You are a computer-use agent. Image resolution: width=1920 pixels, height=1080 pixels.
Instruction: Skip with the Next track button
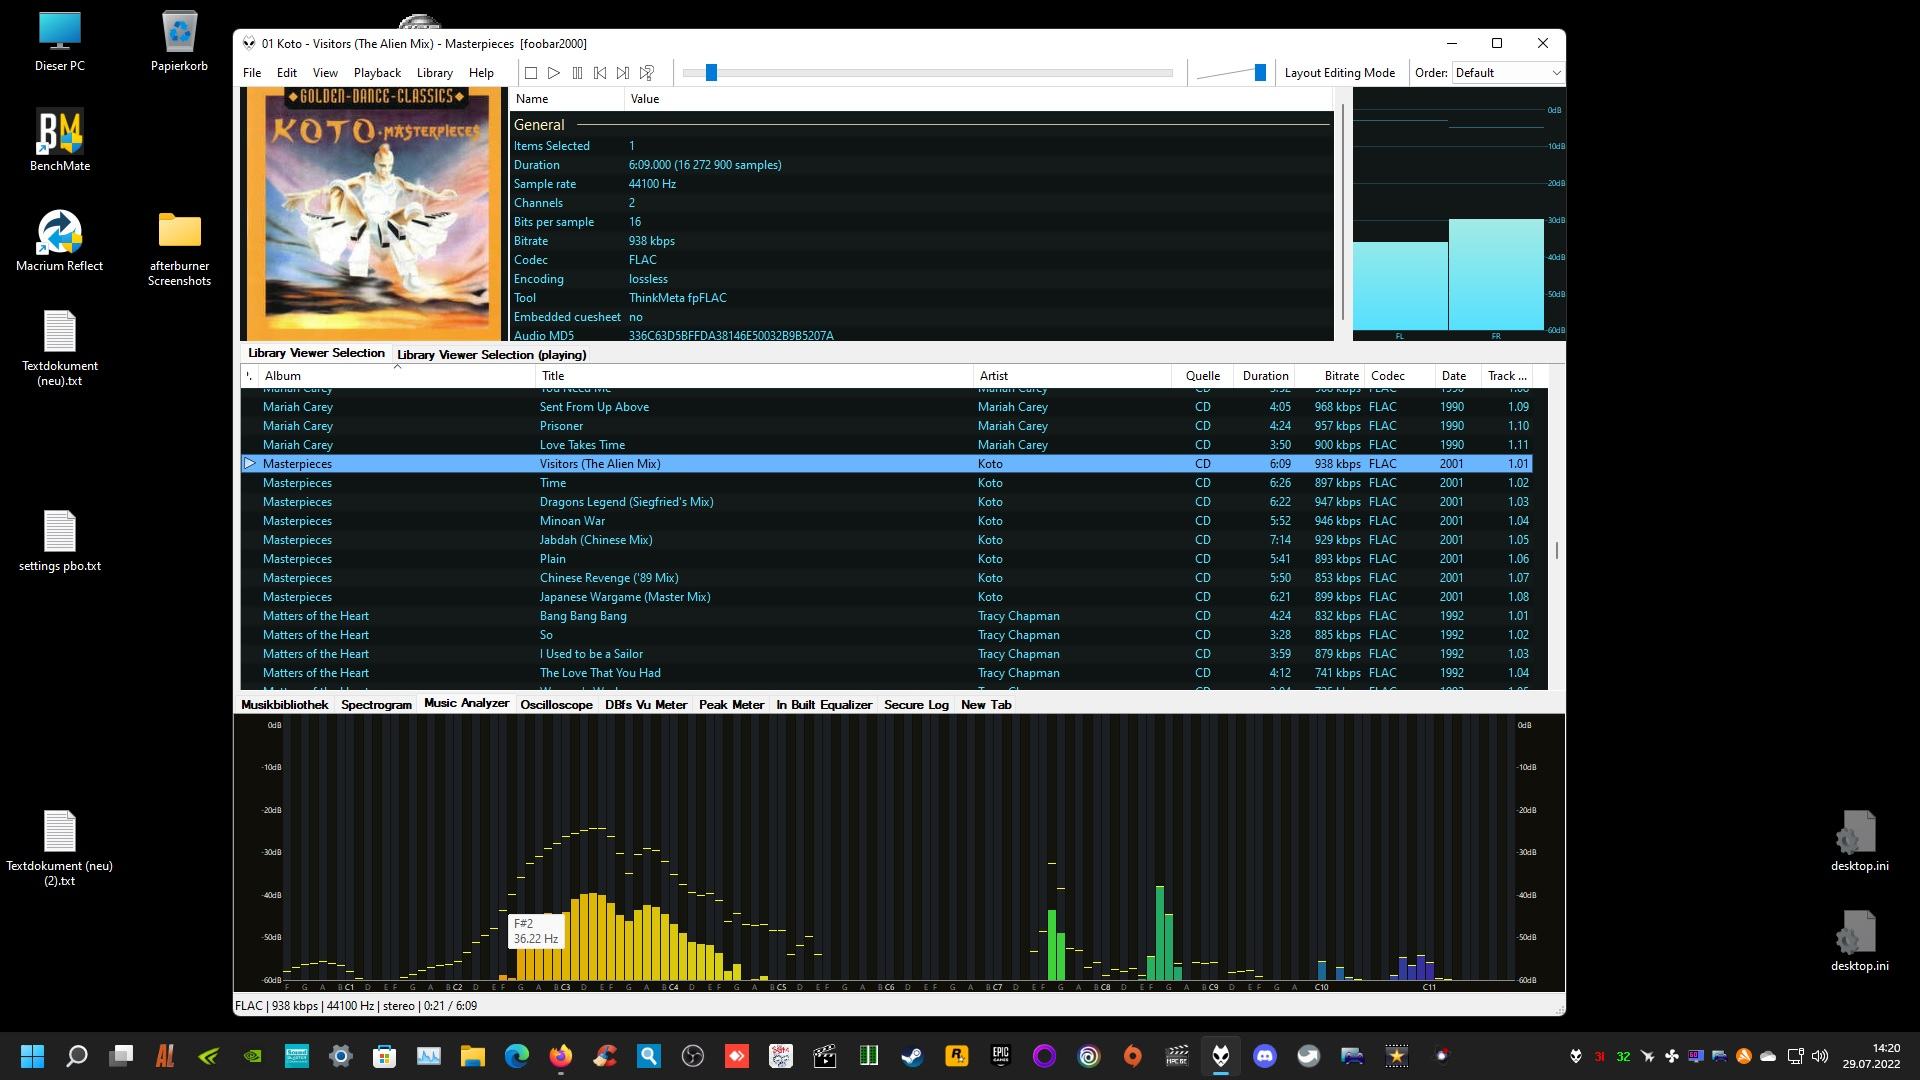click(x=623, y=73)
